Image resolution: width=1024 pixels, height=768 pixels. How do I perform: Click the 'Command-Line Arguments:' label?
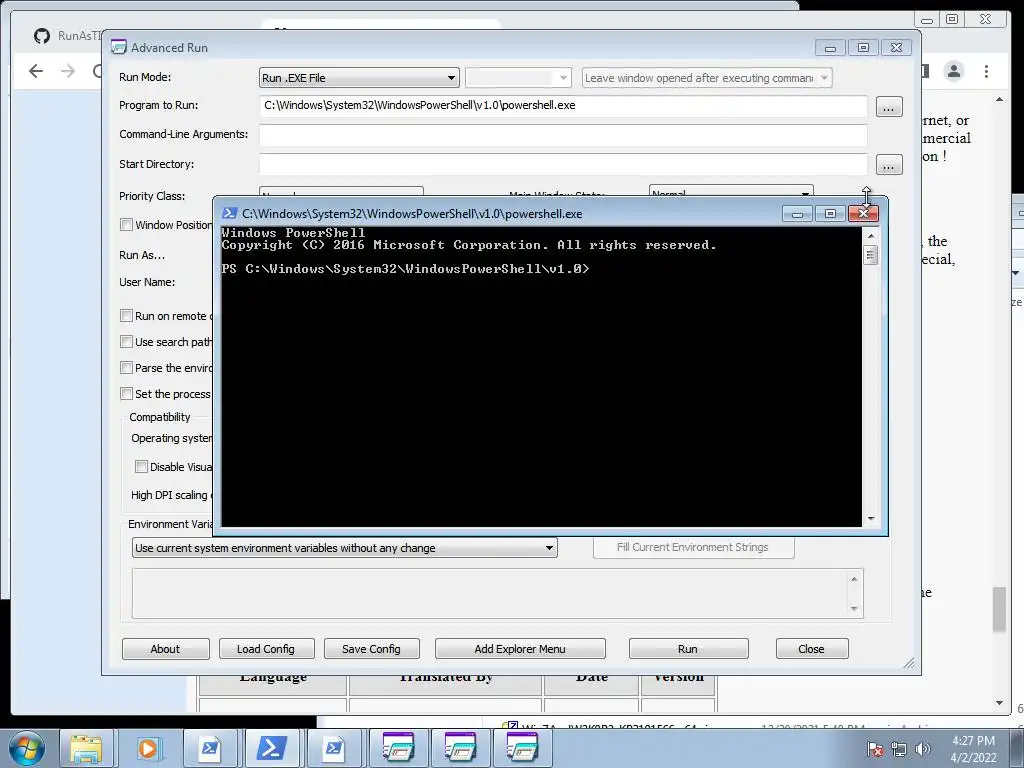[x=184, y=134]
